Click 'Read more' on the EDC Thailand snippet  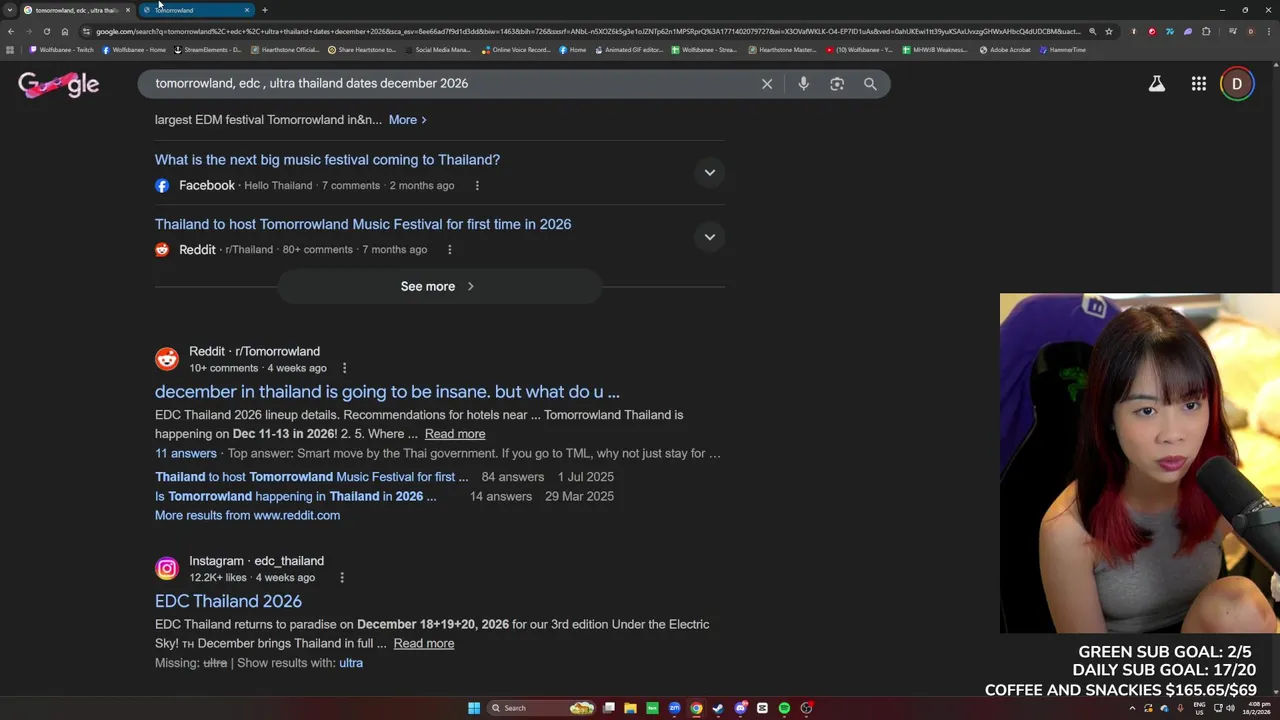424,643
